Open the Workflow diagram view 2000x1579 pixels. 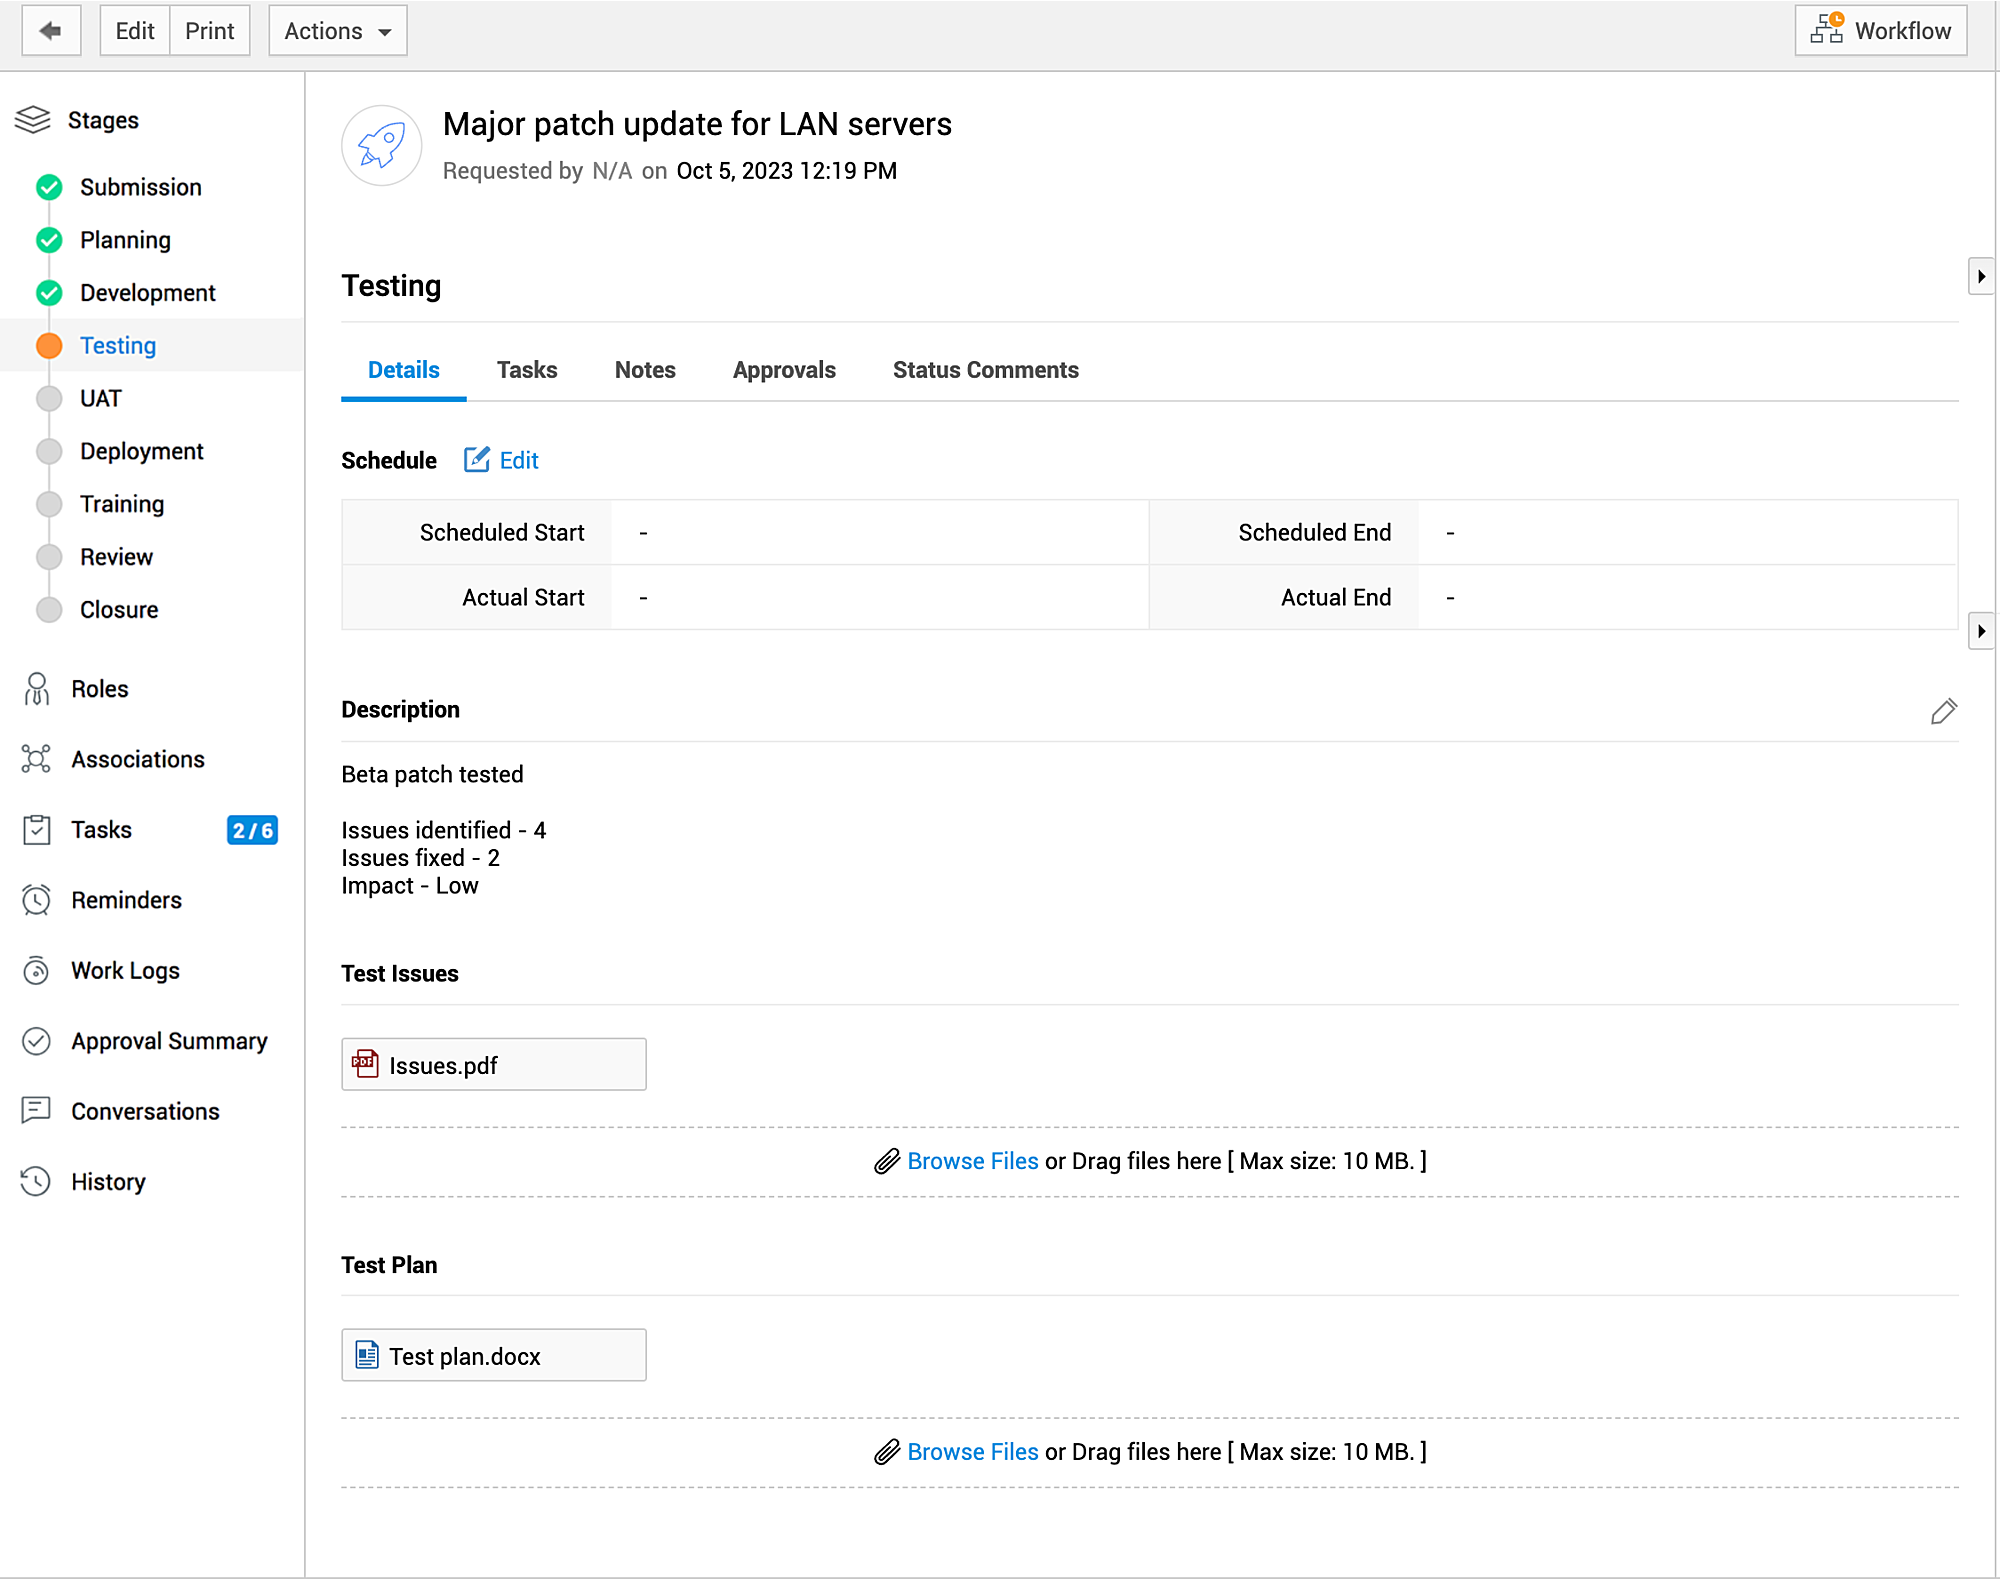coord(1880,31)
